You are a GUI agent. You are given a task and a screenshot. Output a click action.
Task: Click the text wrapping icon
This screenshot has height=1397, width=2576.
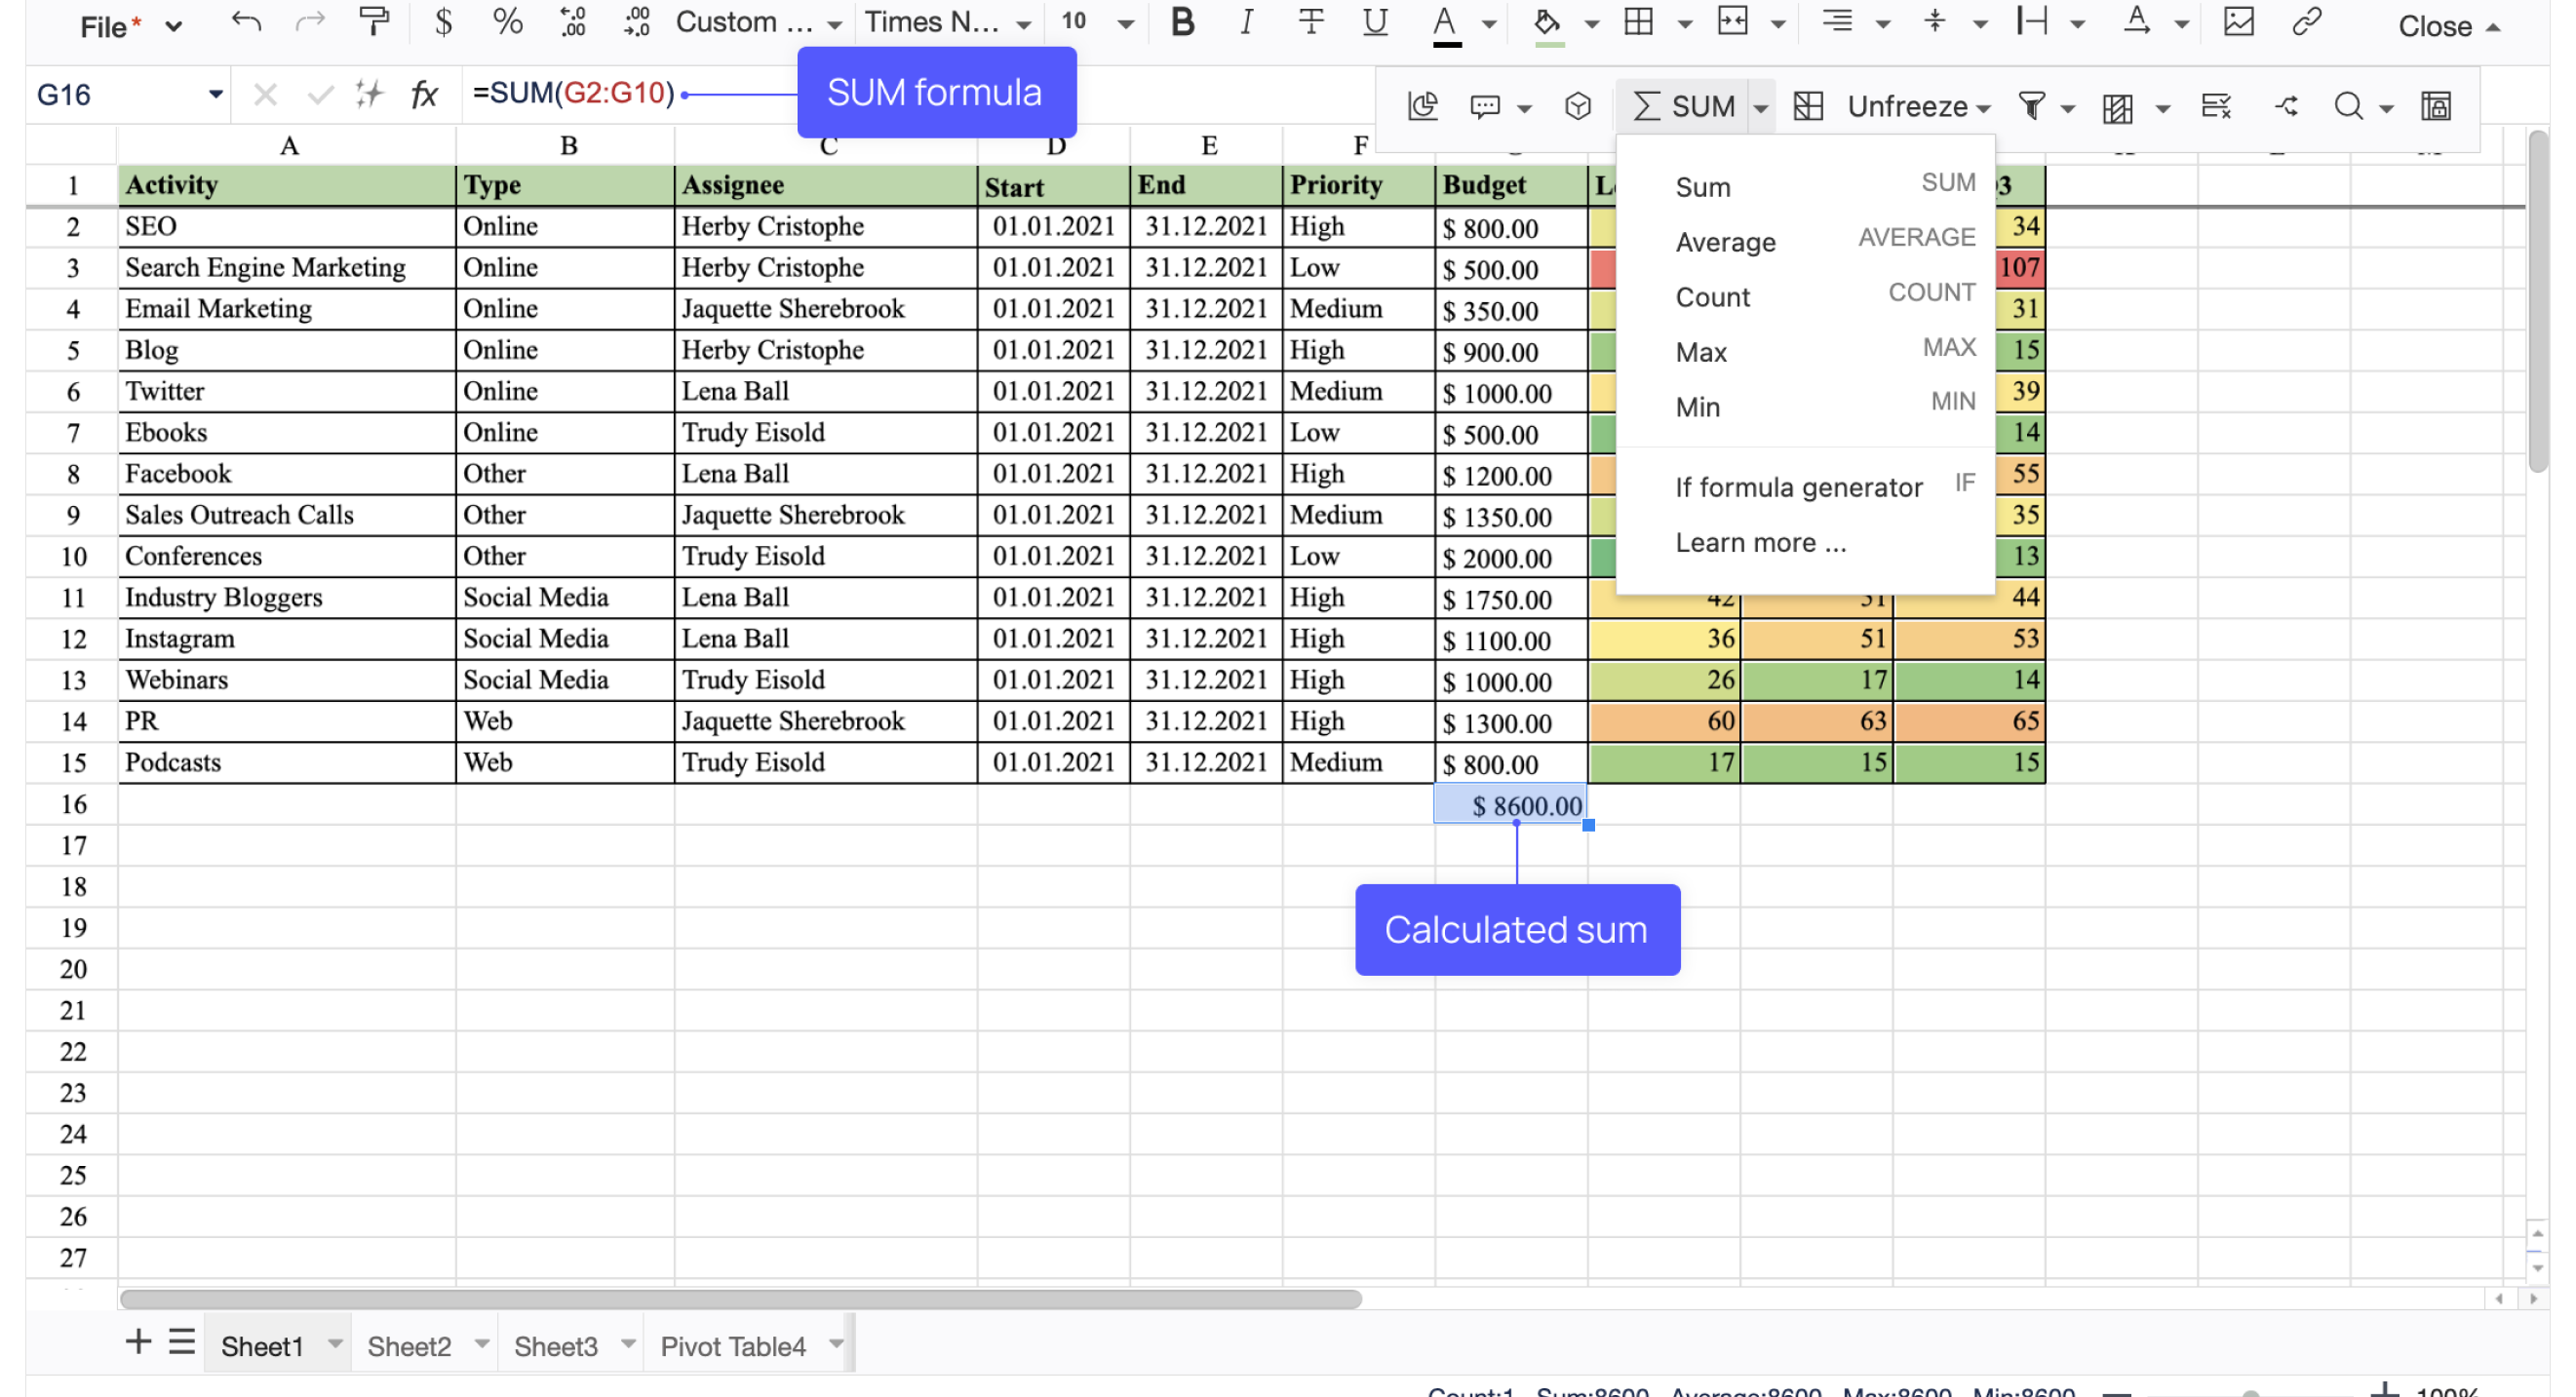coord(2032,22)
